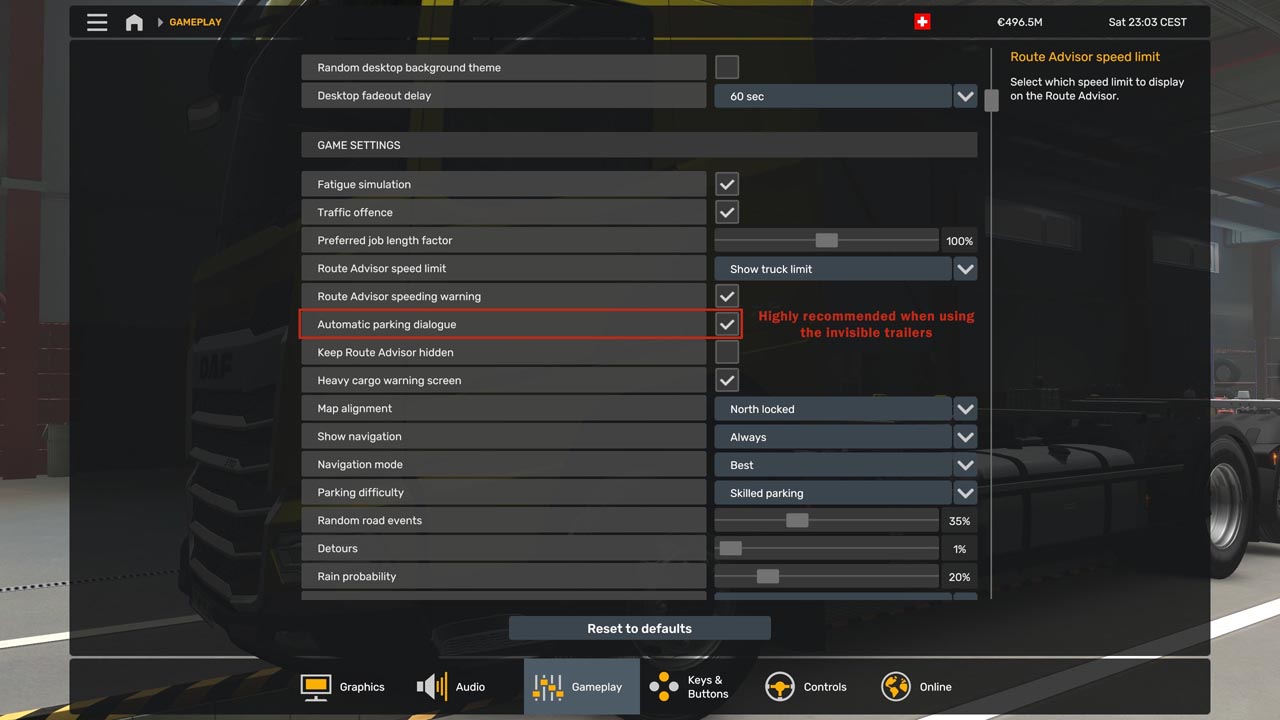1280x720 pixels.
Task: Toggle Automatic parking dialogue checkbox
Action: point(727,324)
